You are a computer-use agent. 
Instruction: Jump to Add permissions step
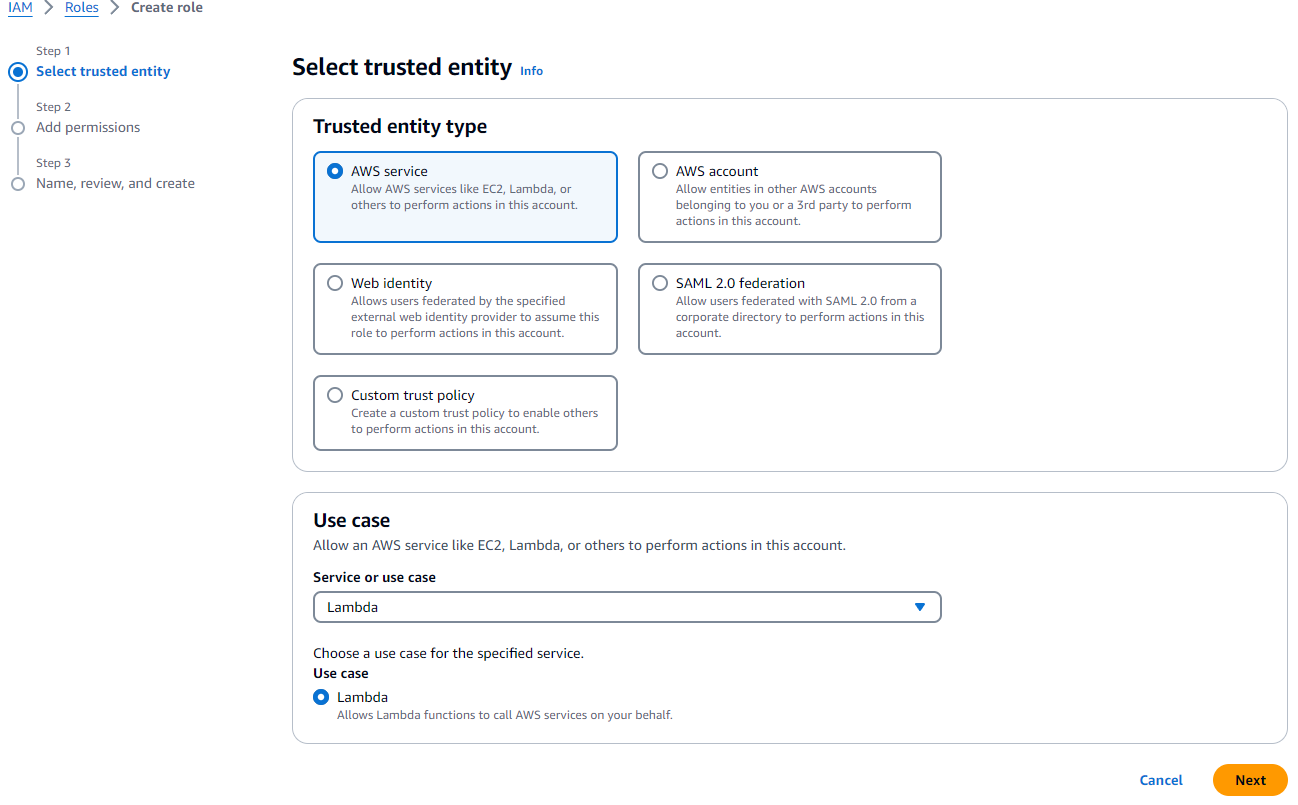[88, 127]
